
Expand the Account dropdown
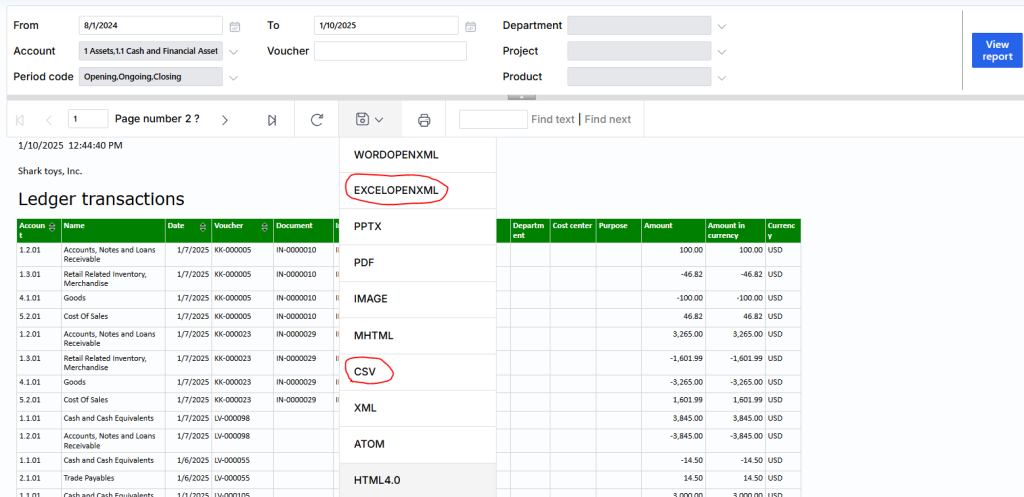click(x=234, y=52)
